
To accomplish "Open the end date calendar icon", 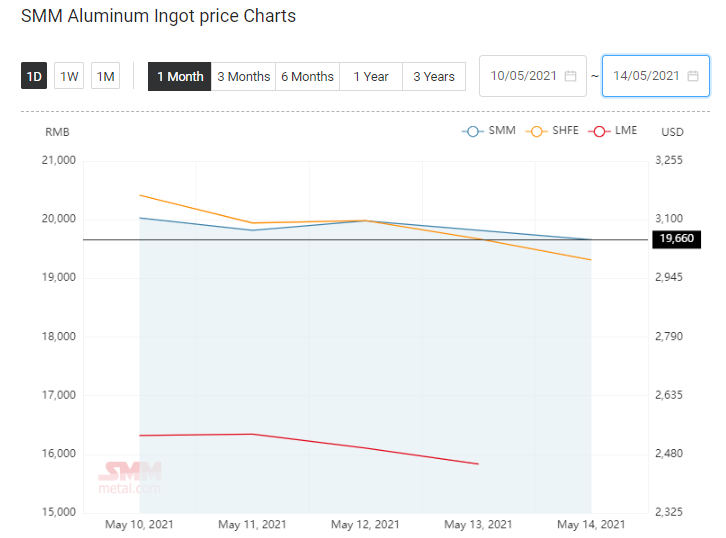I will (x=693, y=76).
